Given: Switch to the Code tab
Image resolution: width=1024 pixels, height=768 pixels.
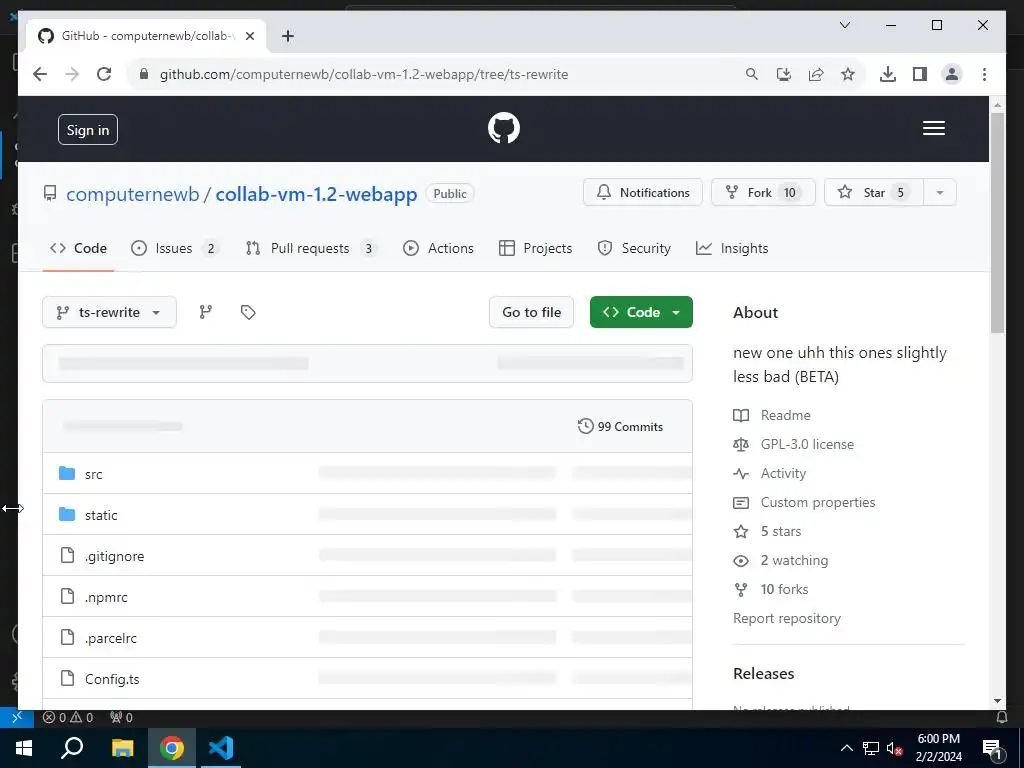Looking at the screenshot, I should coord(78,248).
